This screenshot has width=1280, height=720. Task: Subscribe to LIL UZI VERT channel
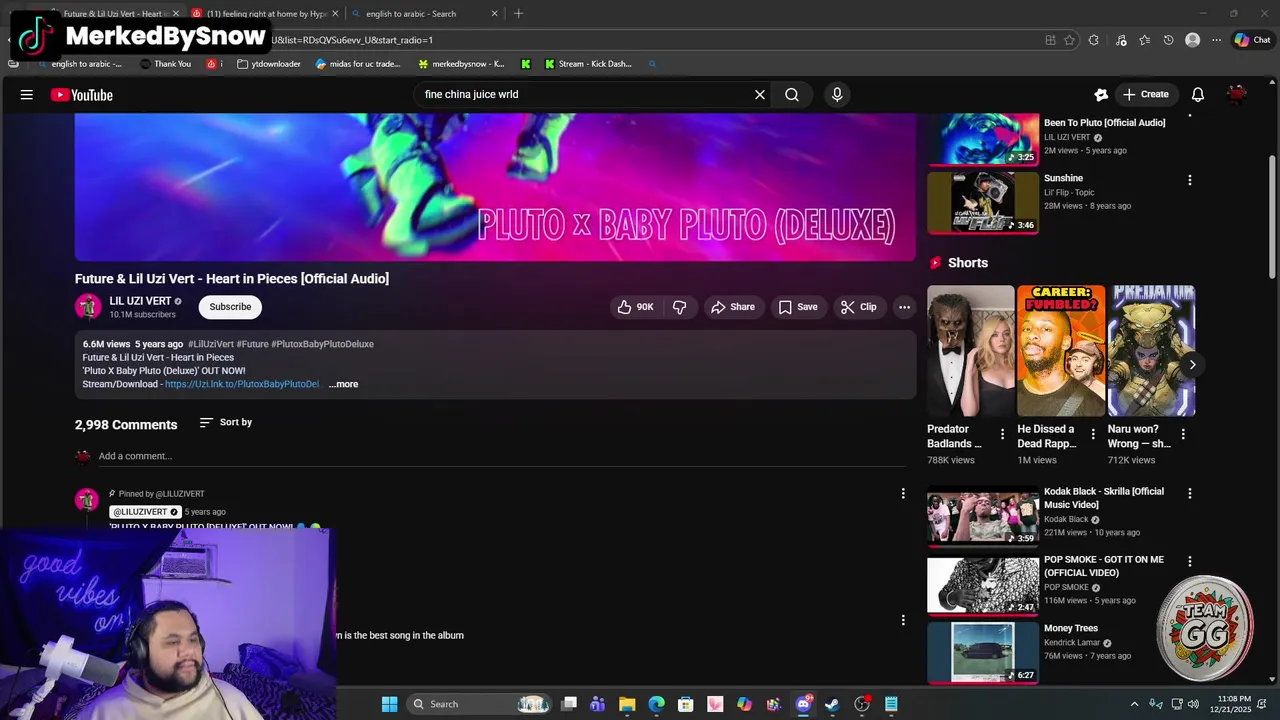pos(230,307)
